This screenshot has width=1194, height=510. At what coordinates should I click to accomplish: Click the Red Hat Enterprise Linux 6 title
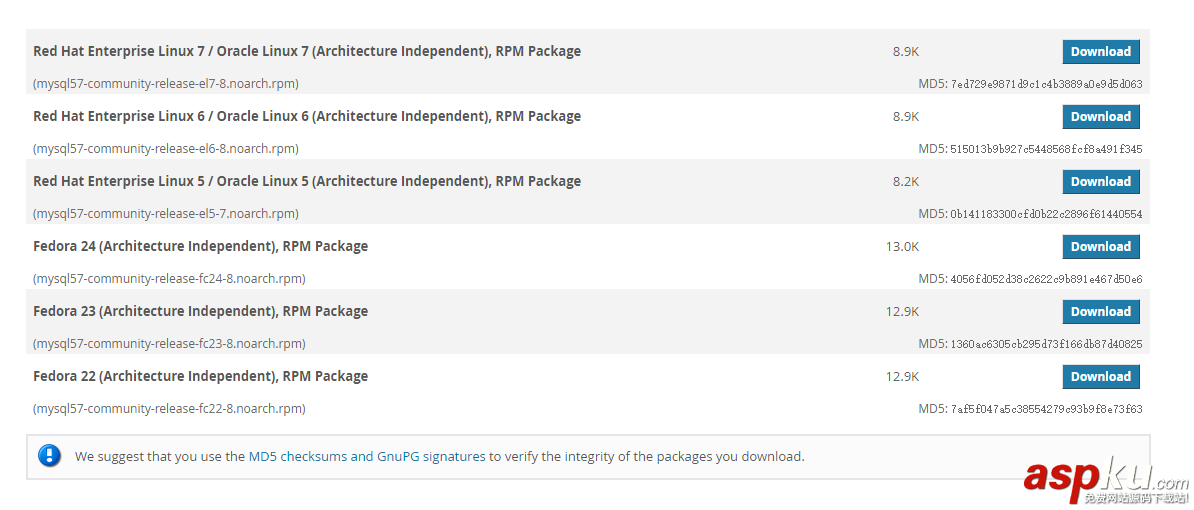pyautogui.click(x=306, y=117)
